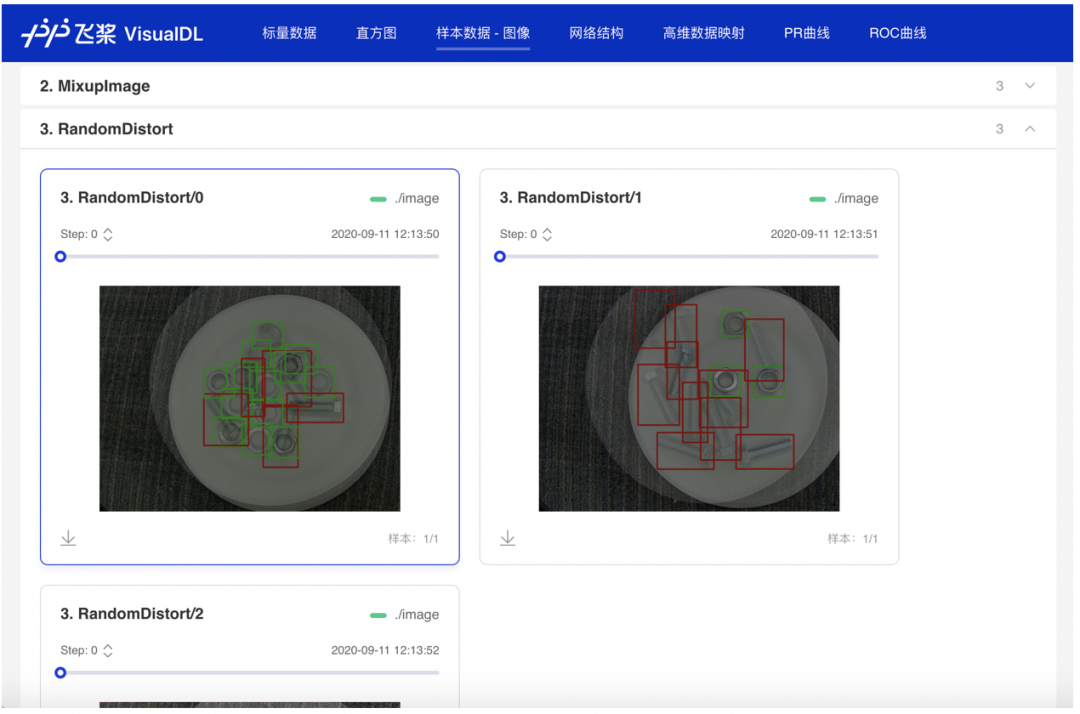The image size is (1080, 714).
Task: Open the ROC曲线 tab
Action: point(897,33)
